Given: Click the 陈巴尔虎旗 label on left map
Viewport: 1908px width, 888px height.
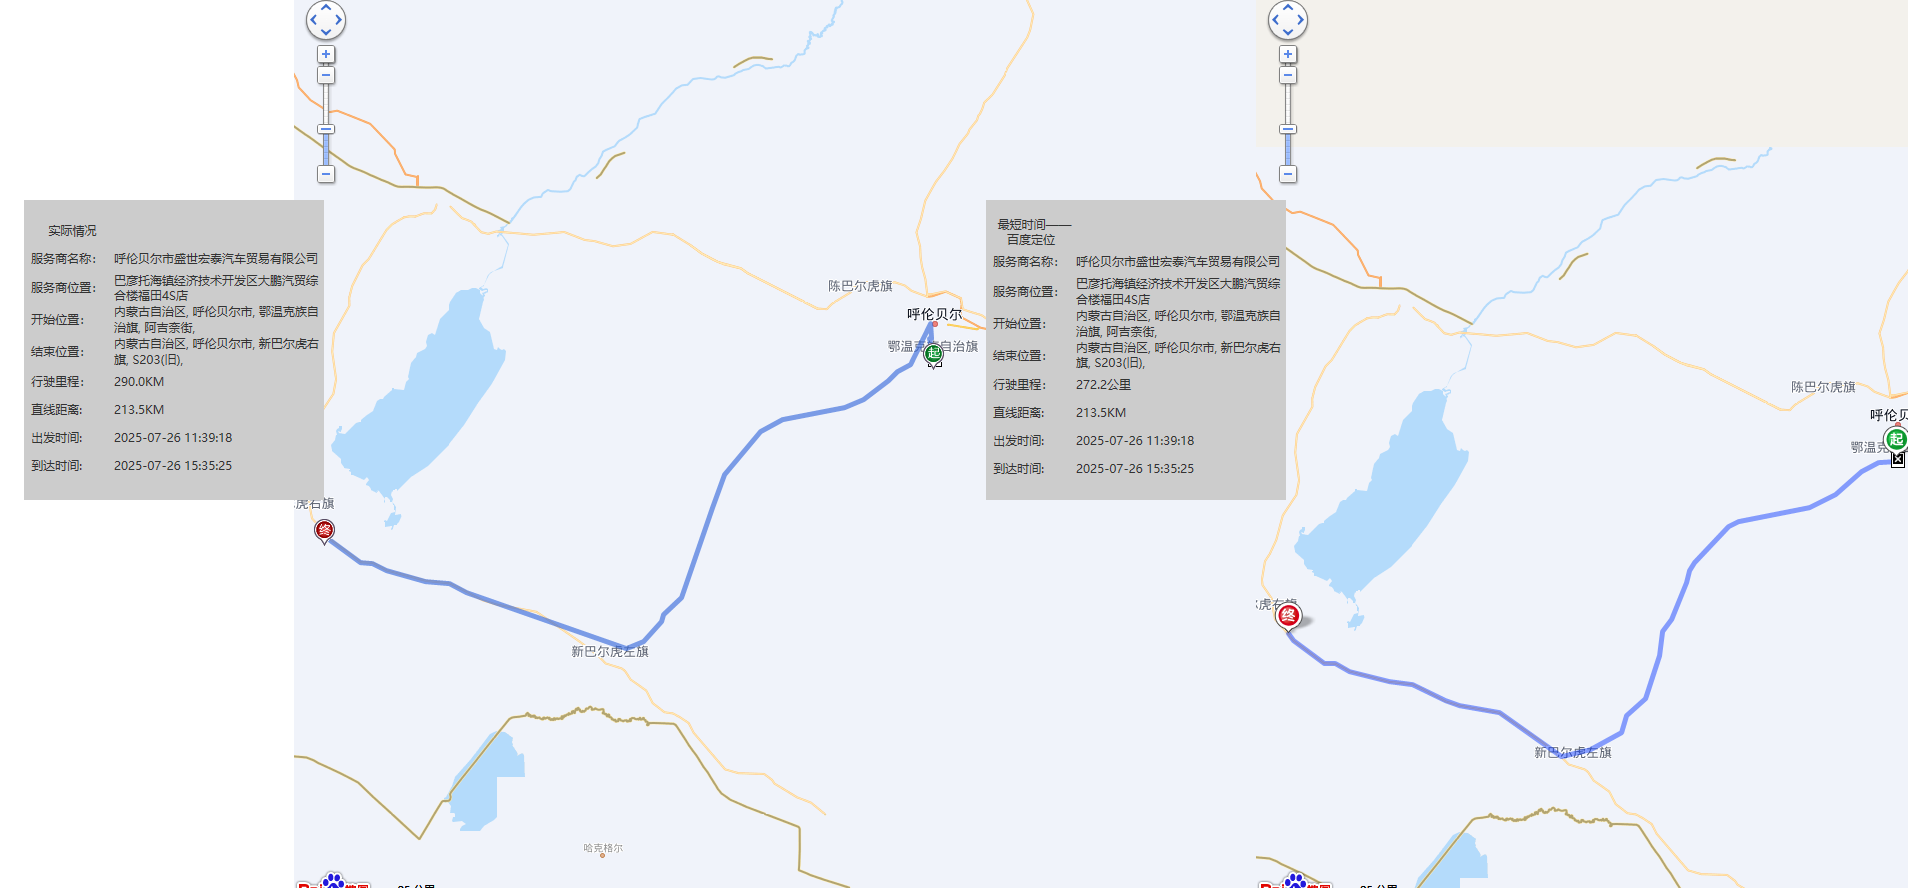Looking at the screenshot, I should (859, 286).
